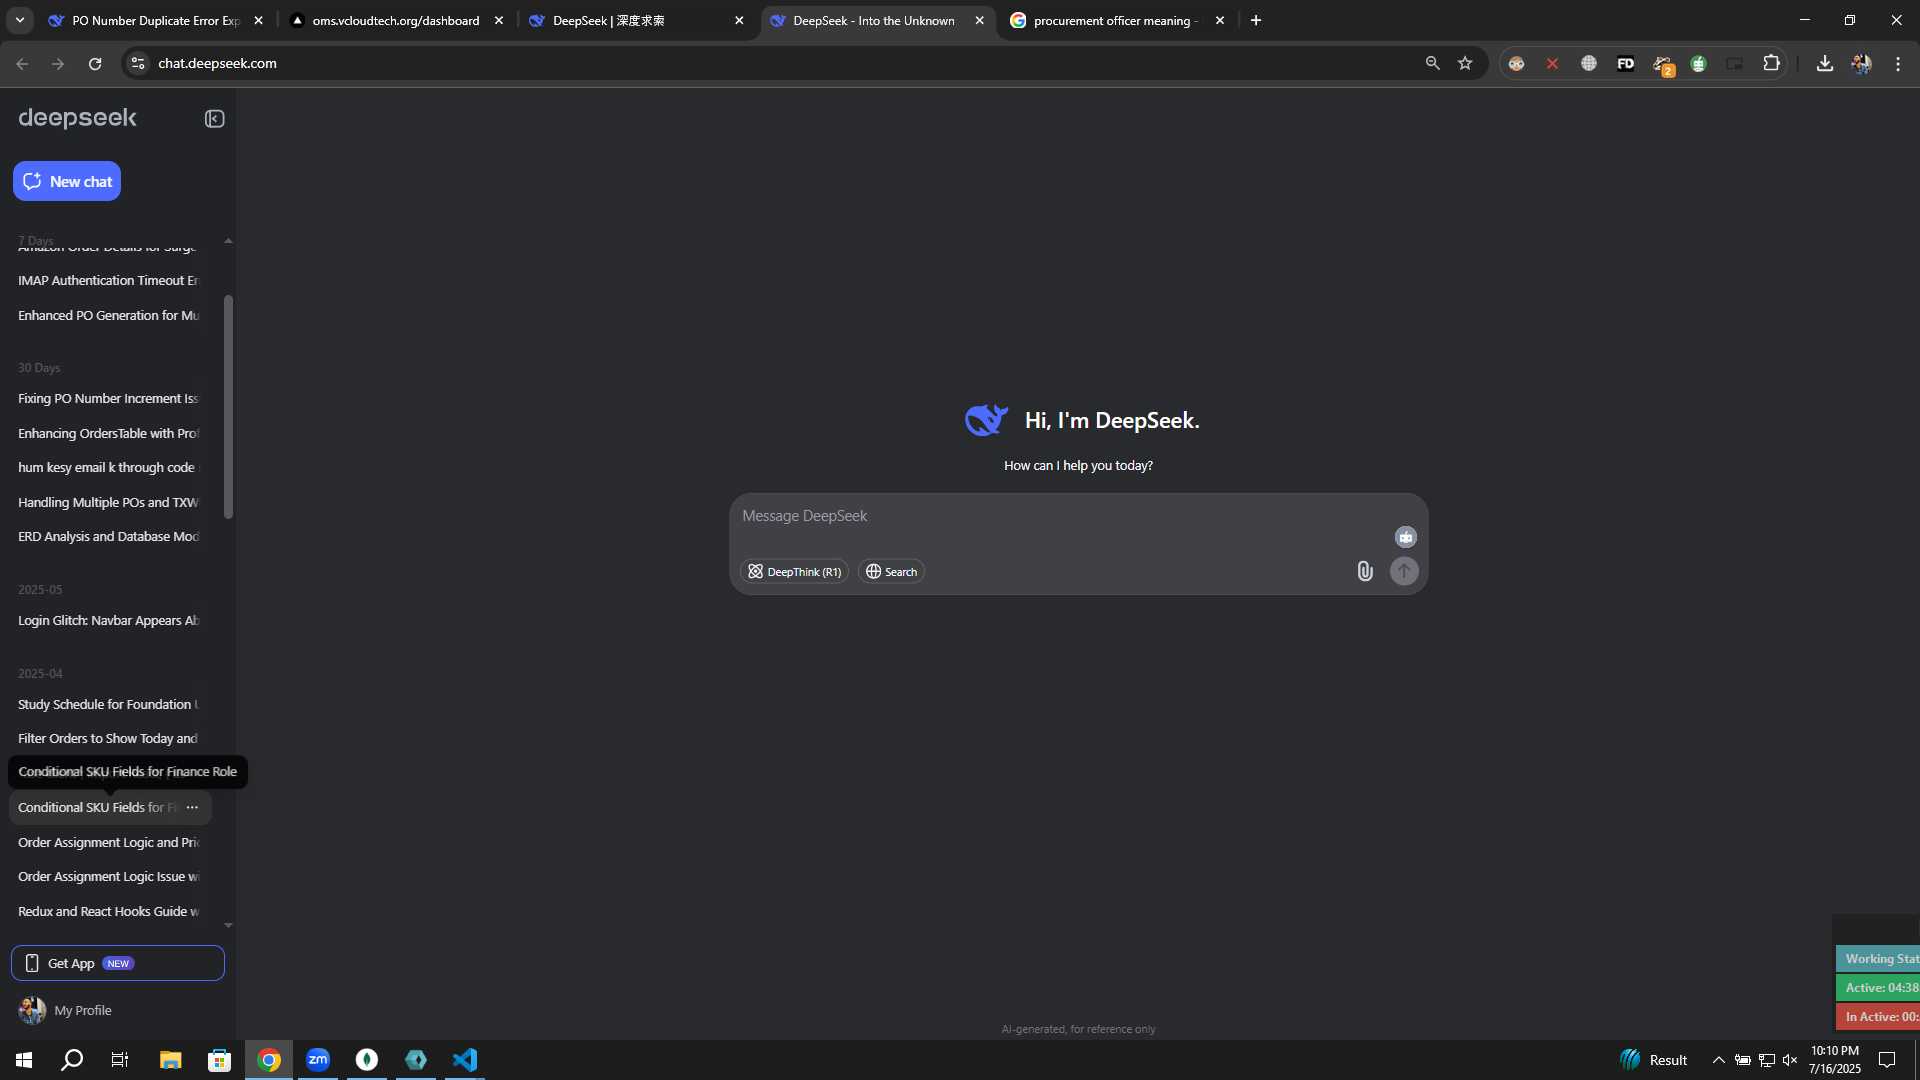Screen dimensions: 1920x1080
Task: Start a New chat
Action: (x=67, y=181)
